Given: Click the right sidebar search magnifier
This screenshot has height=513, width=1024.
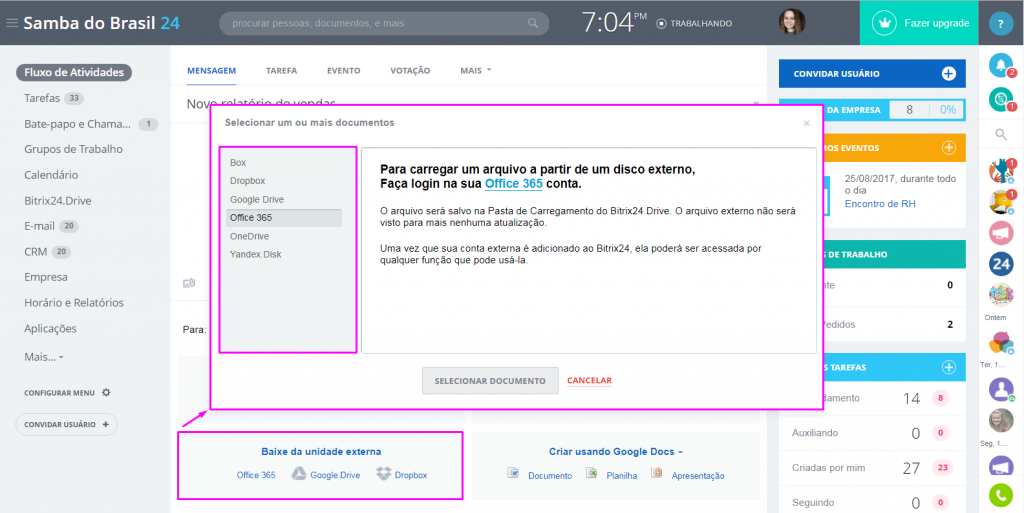Looking at the screenshot, I should (1000, 134).
